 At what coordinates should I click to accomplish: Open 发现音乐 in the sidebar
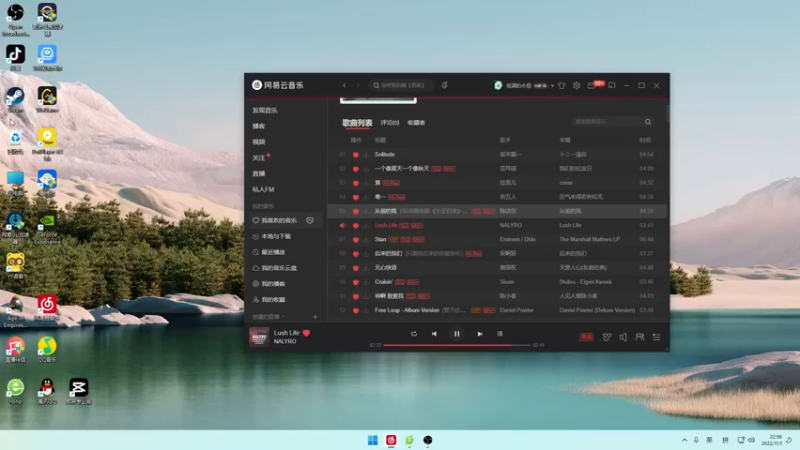pyautogui.click(x=265, y=110)
